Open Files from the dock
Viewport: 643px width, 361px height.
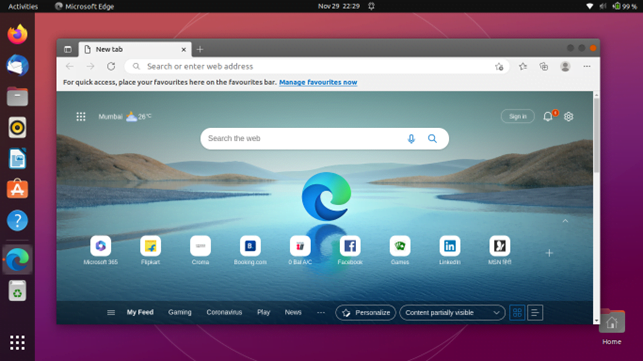(x=17, y=97)
